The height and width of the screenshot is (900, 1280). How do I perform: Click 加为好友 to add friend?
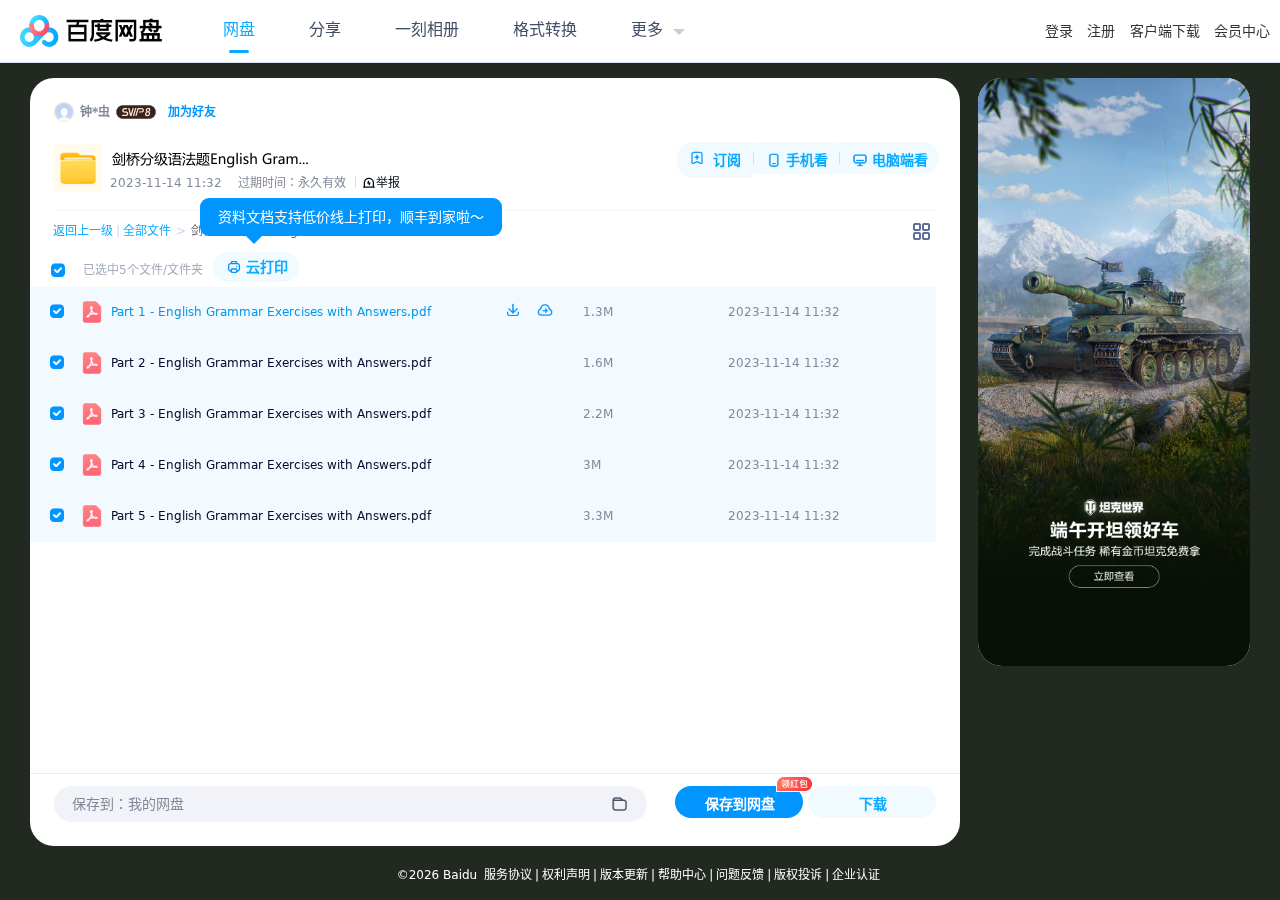click(192, 112)
